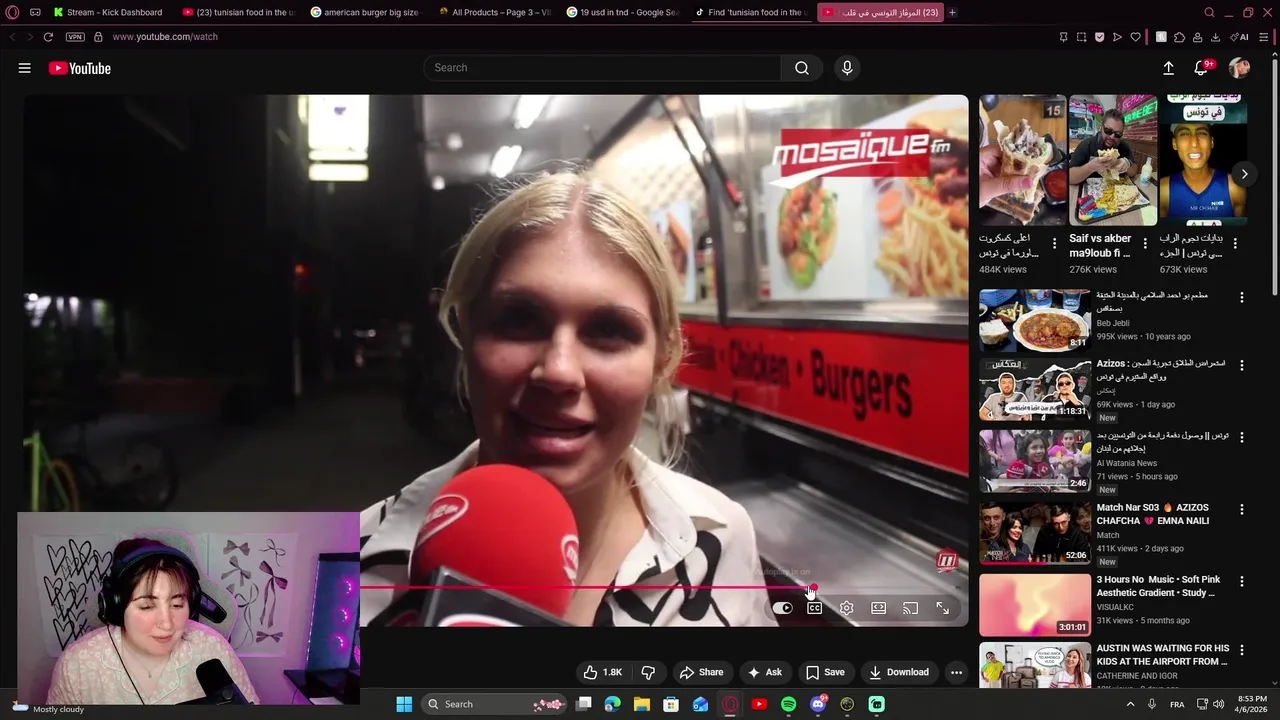Open the Opera menu logo icon
This screenshot has width=1280, height=720.
12,12
